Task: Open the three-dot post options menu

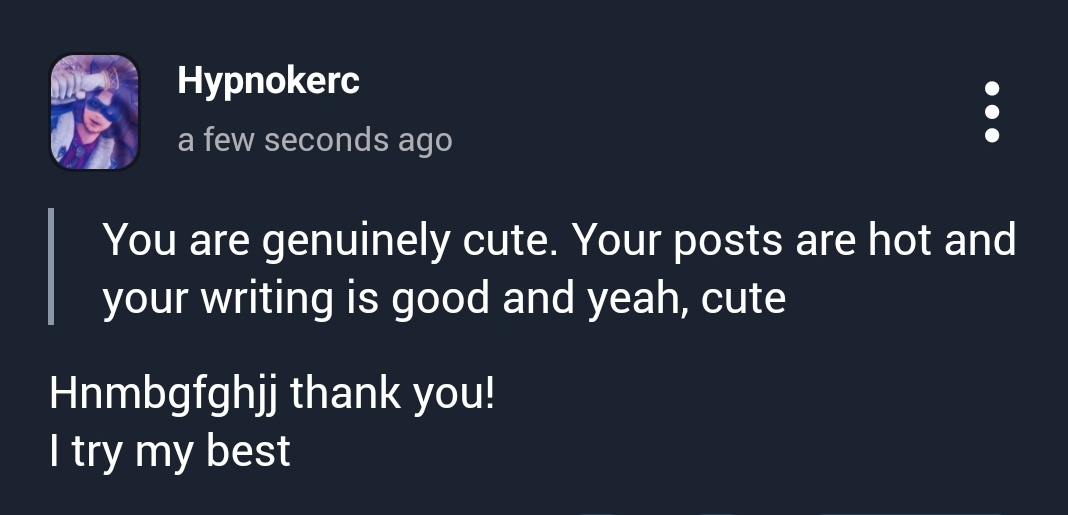Action: [x=992, y=112]
